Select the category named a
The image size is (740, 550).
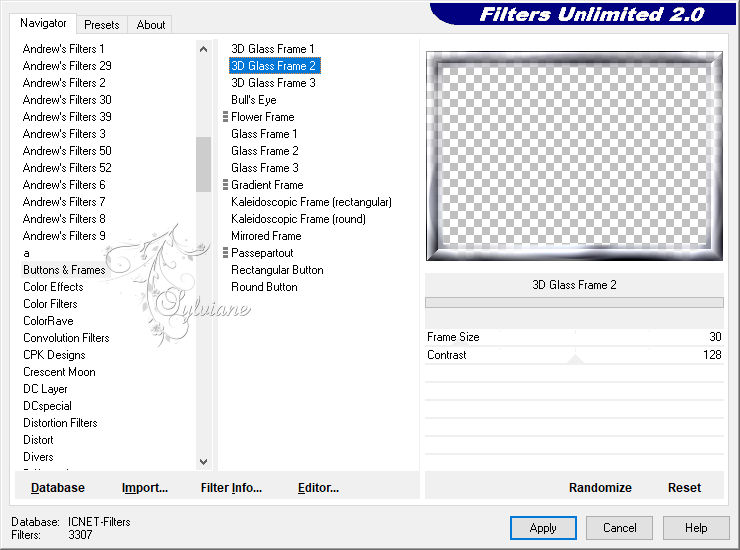26,253
